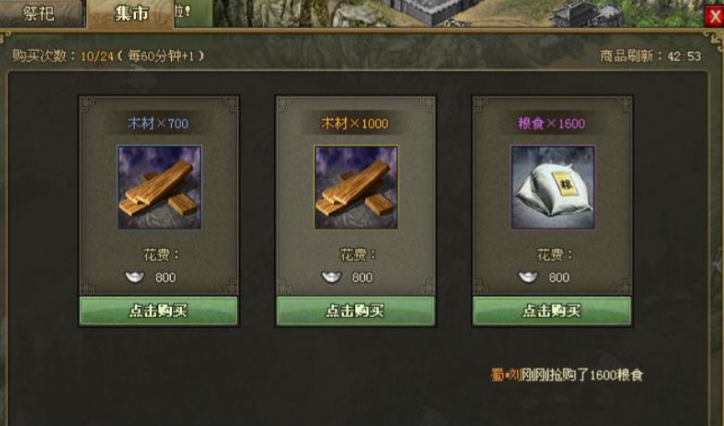Close the market window with red X

pos(714,17)
